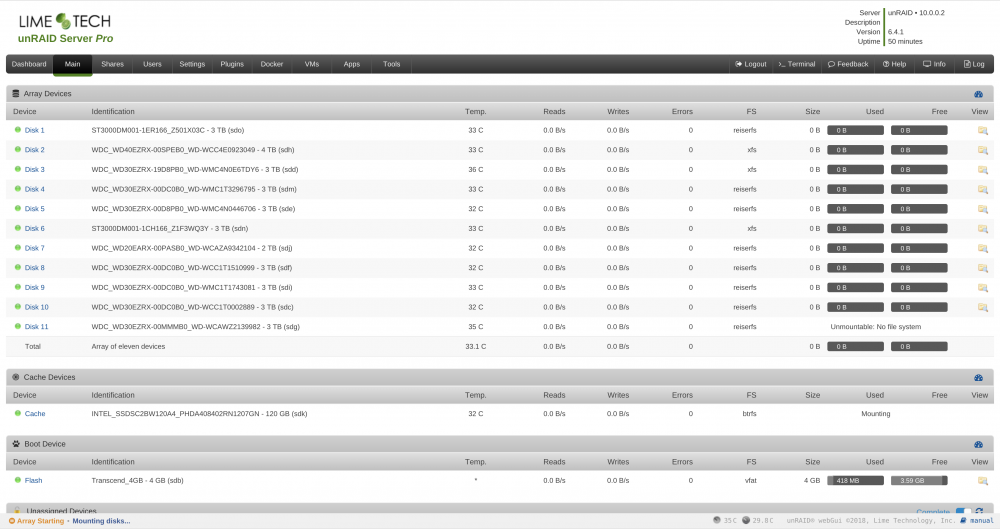Viewport: 1000px width, 529px height.
Task: Click the Boot Device section header
Action: 500,444
